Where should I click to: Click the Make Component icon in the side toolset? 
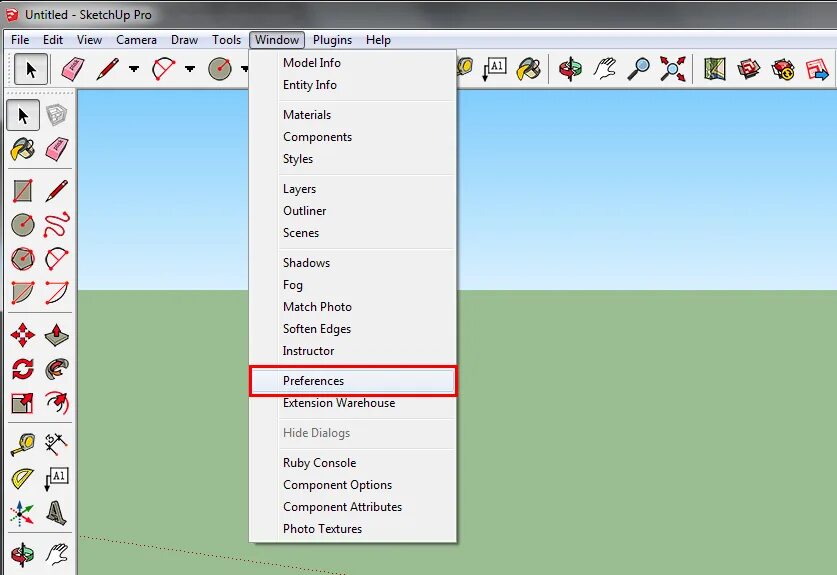57,115
